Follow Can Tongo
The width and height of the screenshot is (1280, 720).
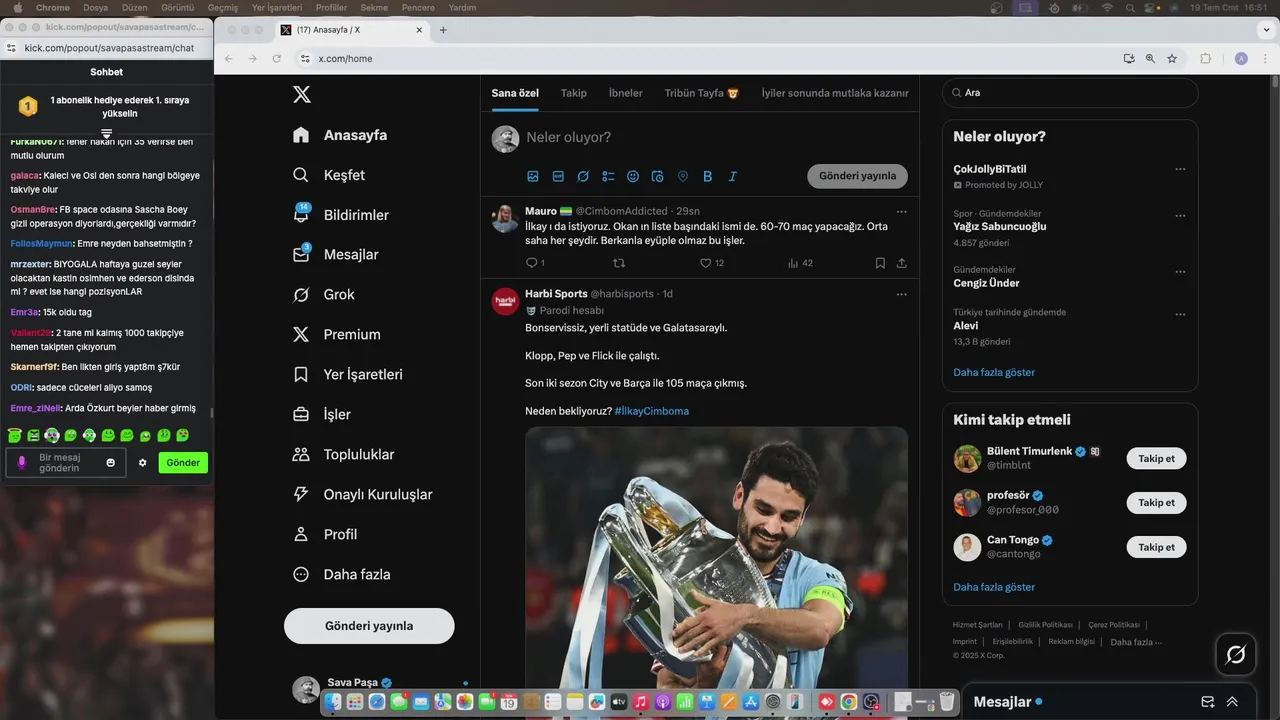point(1156,547)
